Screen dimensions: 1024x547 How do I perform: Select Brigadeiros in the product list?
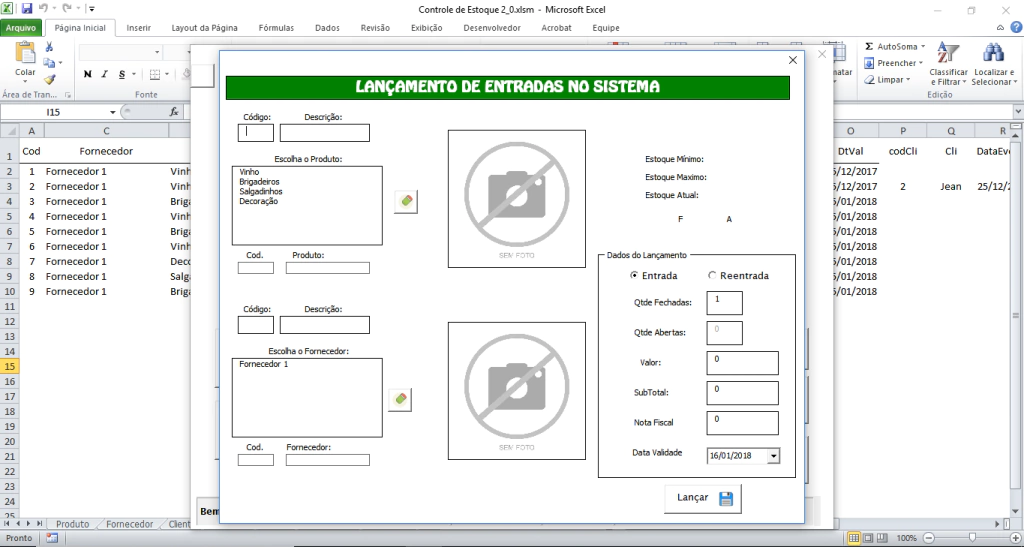pyautogui.click(x=260, y=182)
